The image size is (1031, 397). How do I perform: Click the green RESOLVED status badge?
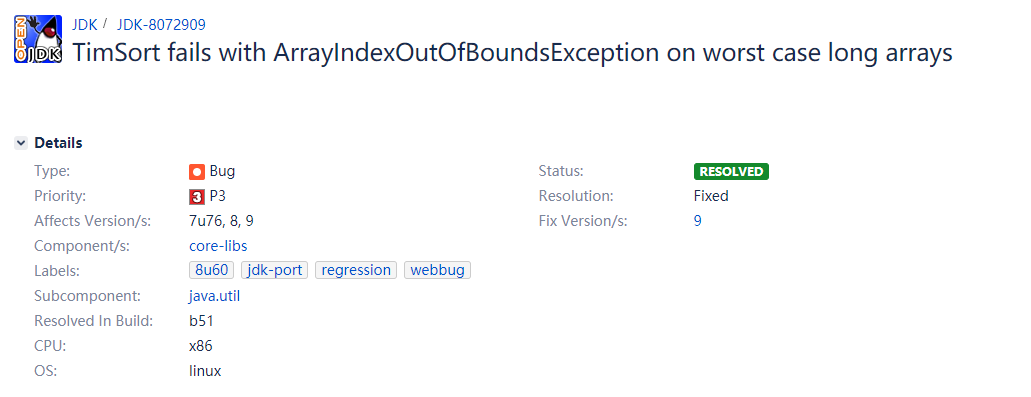731,172
